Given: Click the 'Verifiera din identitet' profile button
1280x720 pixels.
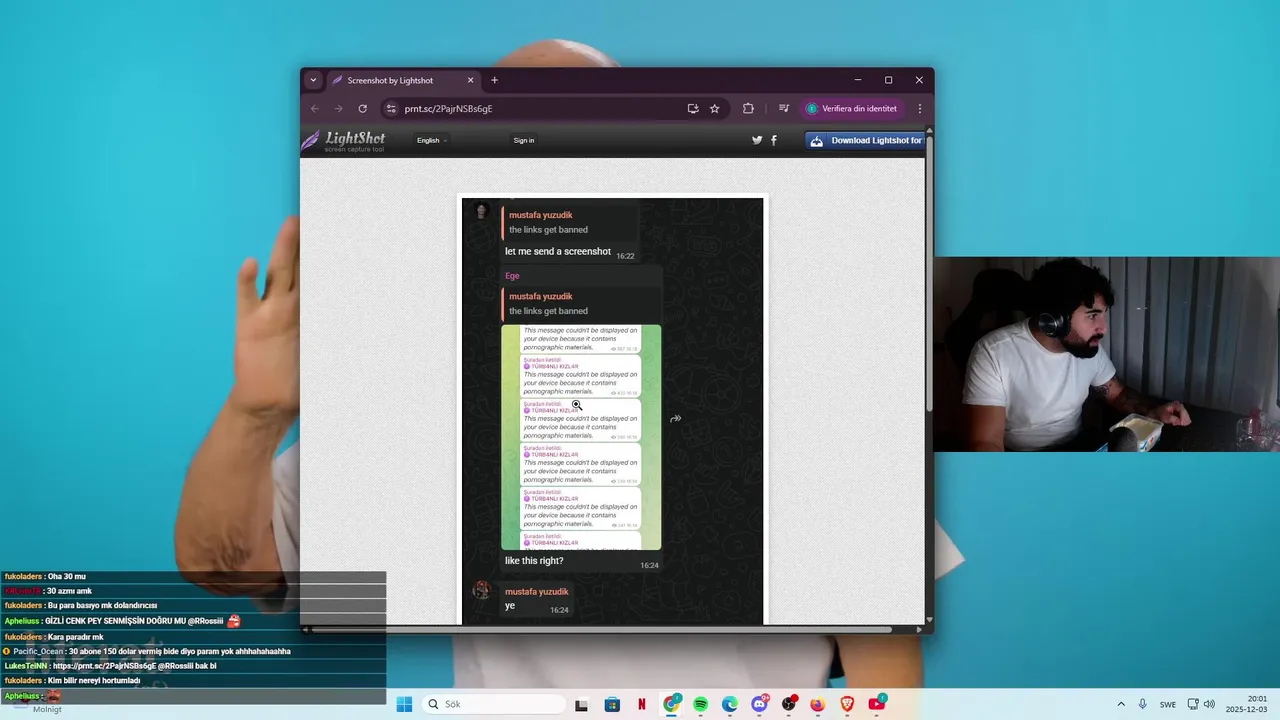Looking at the screenshot, I should [853, 108].
